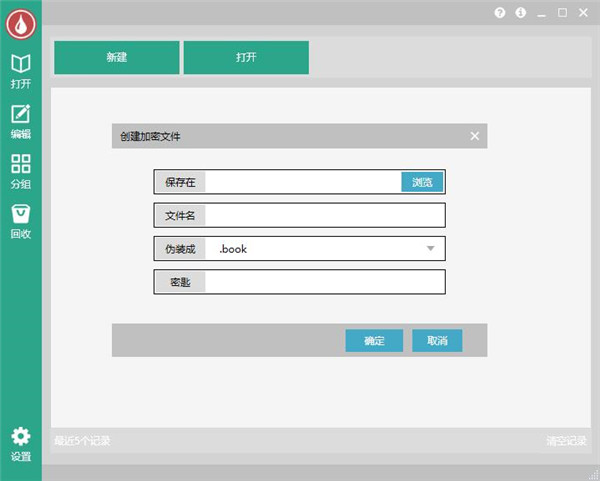This screenshot has height=481, width=600.
Task: Click the info icon in title bar
Action: [x=520, y=13]
